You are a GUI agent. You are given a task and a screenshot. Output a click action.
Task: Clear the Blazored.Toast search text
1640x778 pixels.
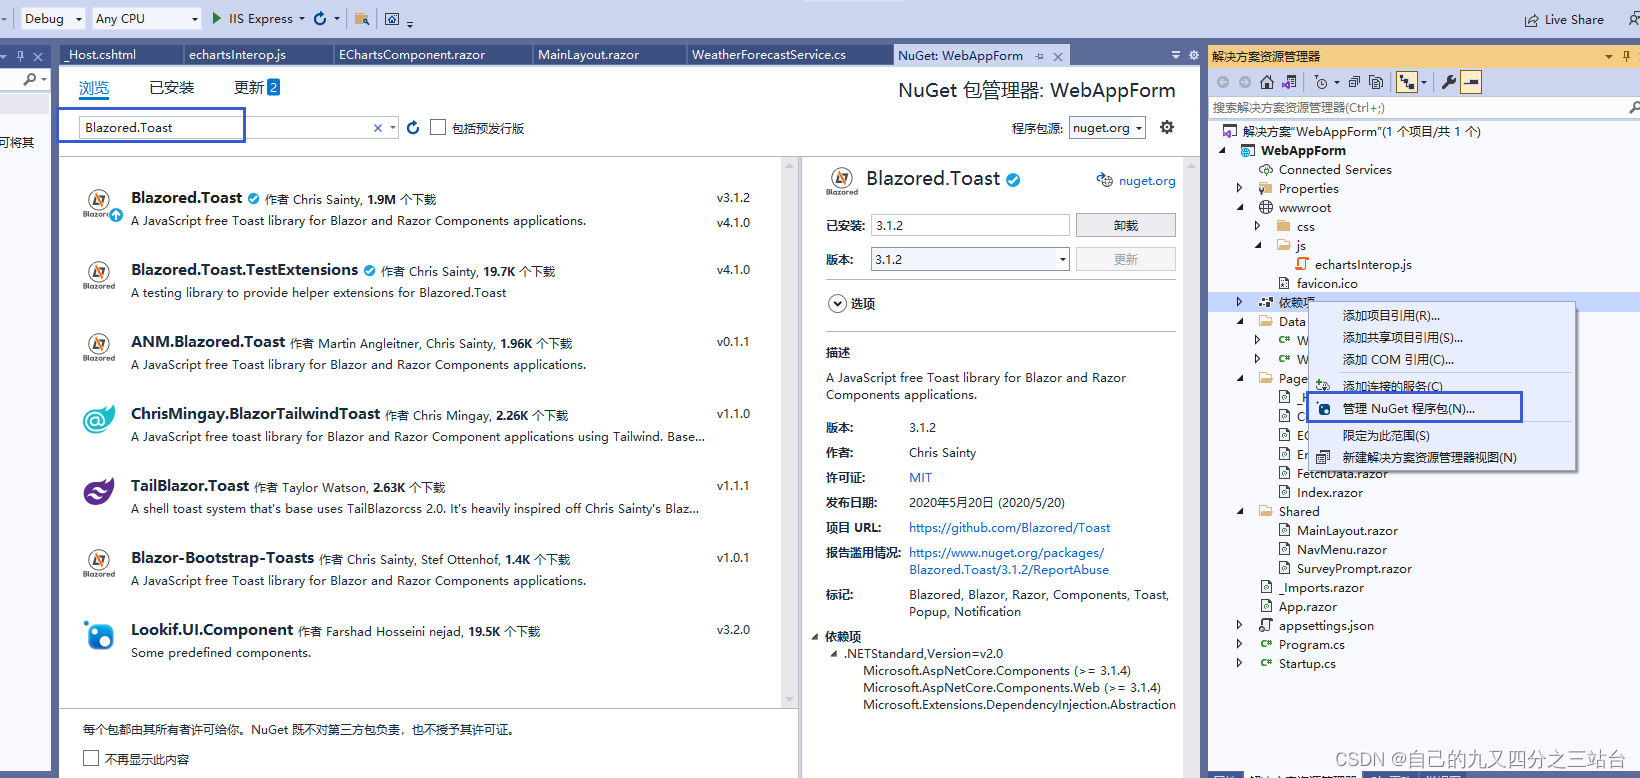378,128
